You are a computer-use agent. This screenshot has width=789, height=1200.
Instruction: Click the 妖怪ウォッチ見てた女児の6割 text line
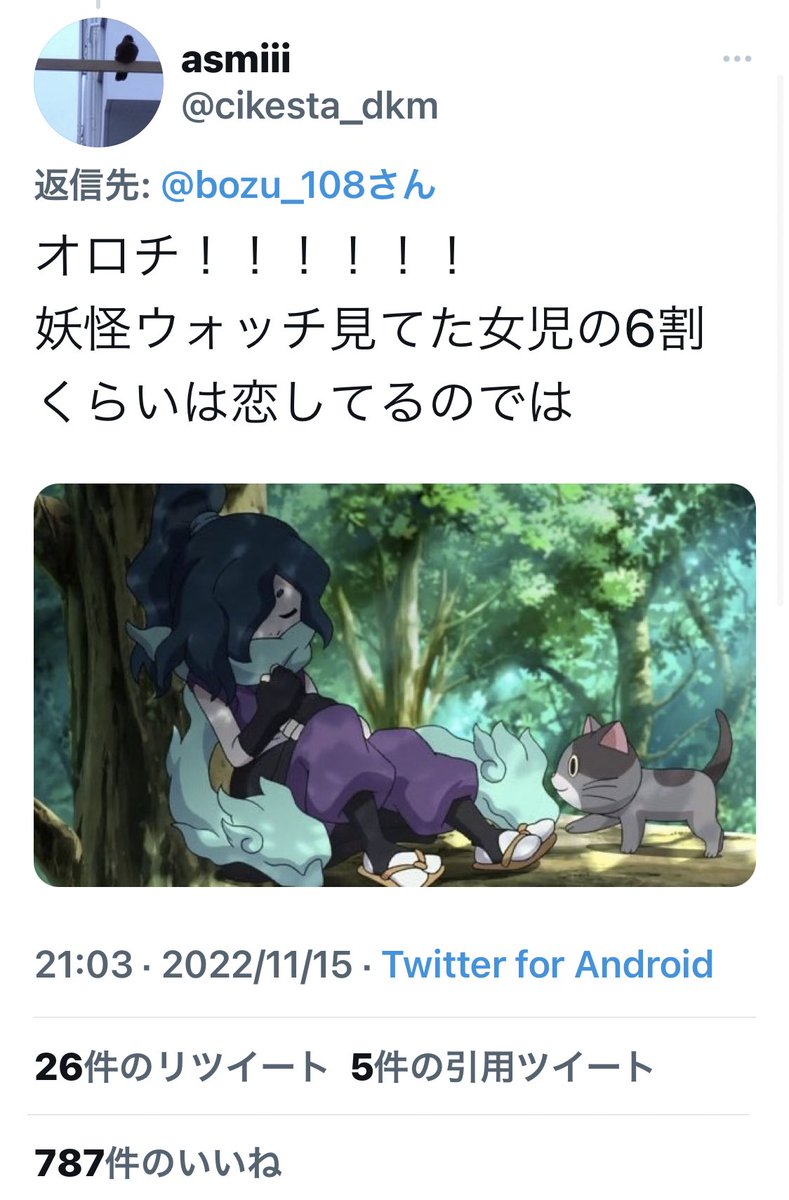click(370, 331)
